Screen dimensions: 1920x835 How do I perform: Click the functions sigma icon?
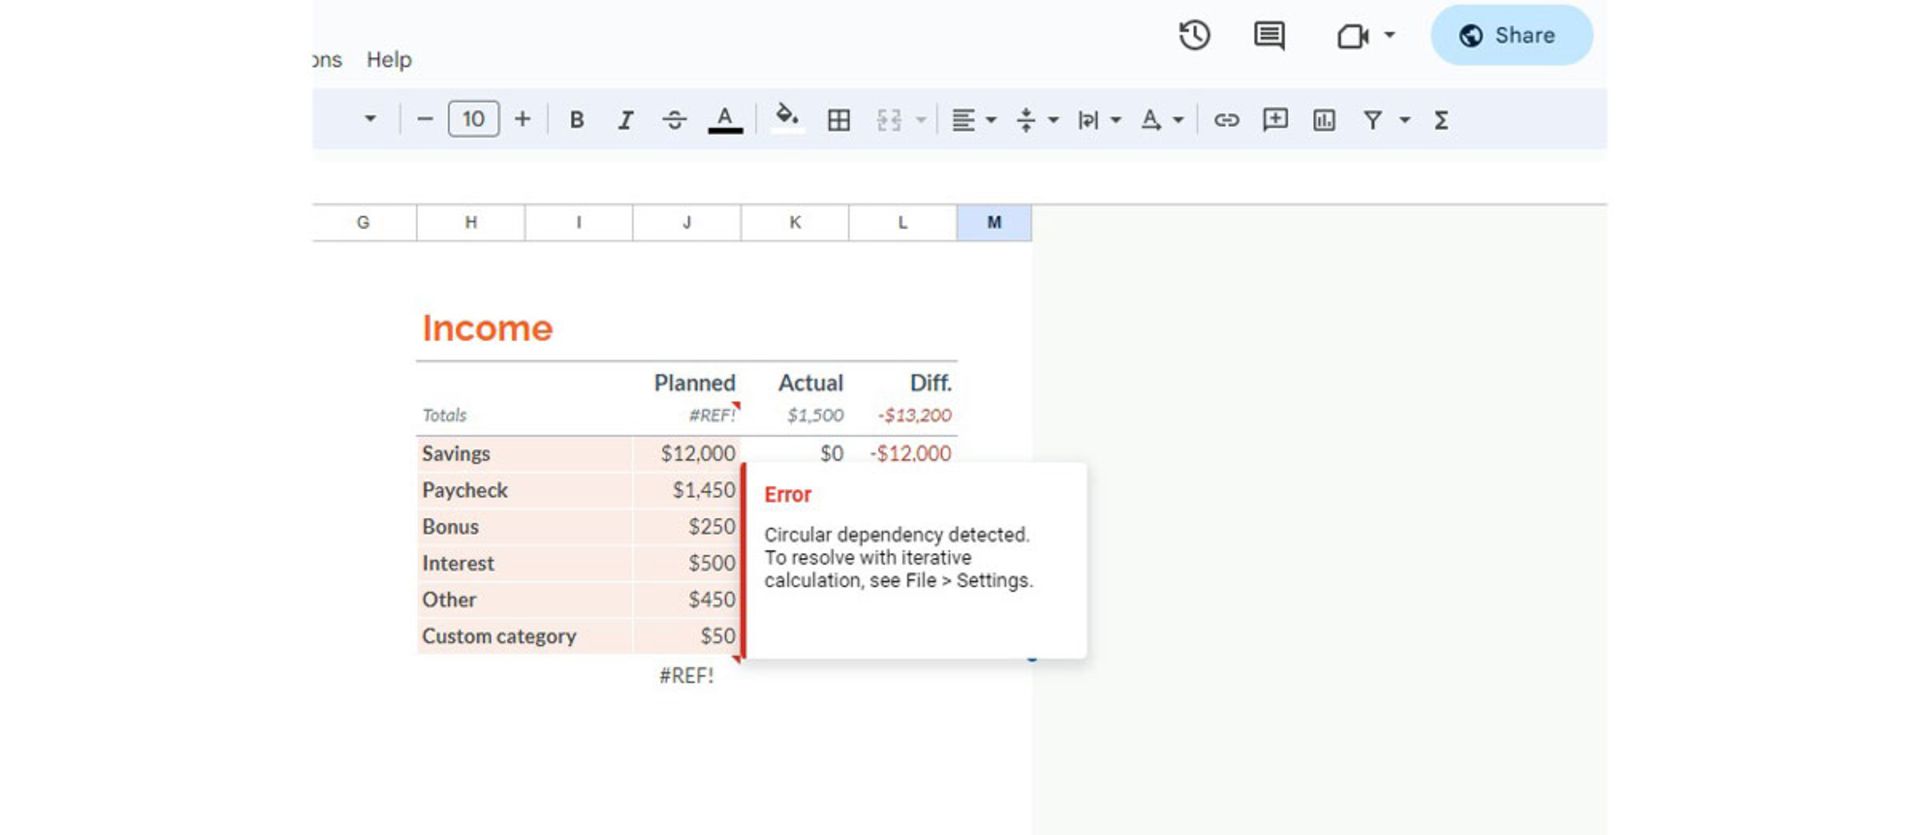coord(1441,120)
